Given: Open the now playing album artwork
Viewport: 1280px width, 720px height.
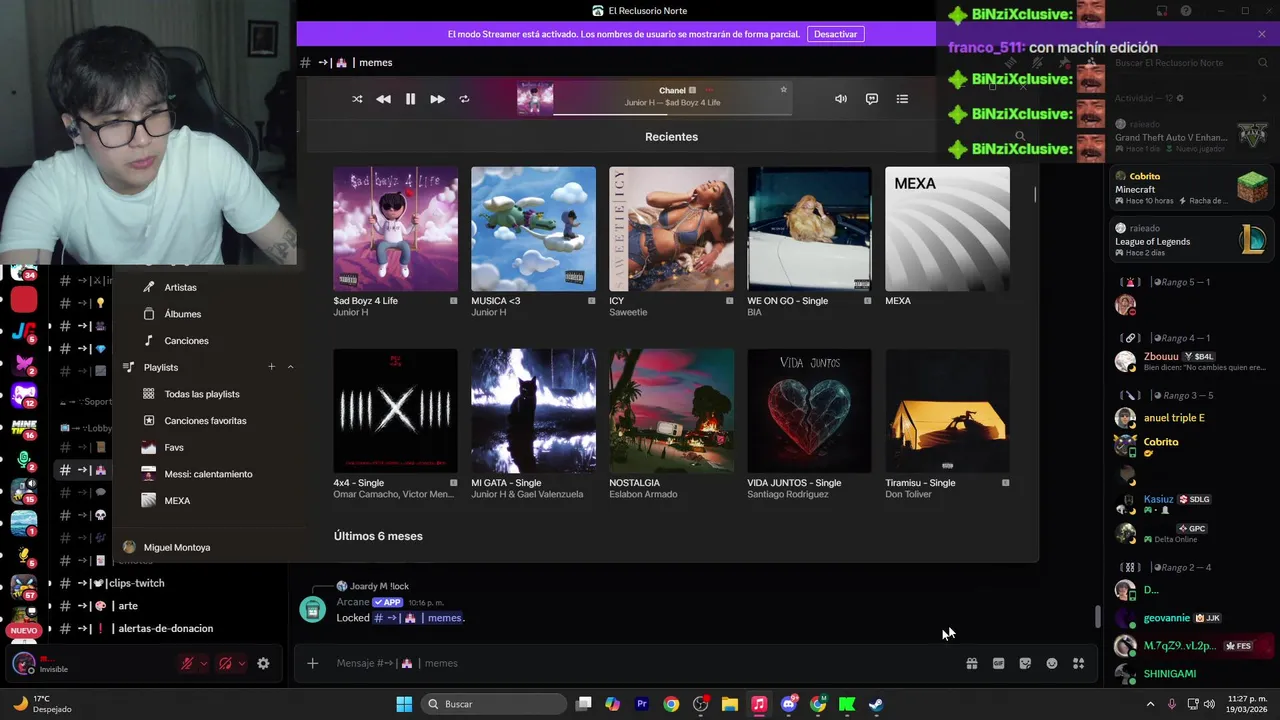Looking at the screenshot, I should 535,99.
